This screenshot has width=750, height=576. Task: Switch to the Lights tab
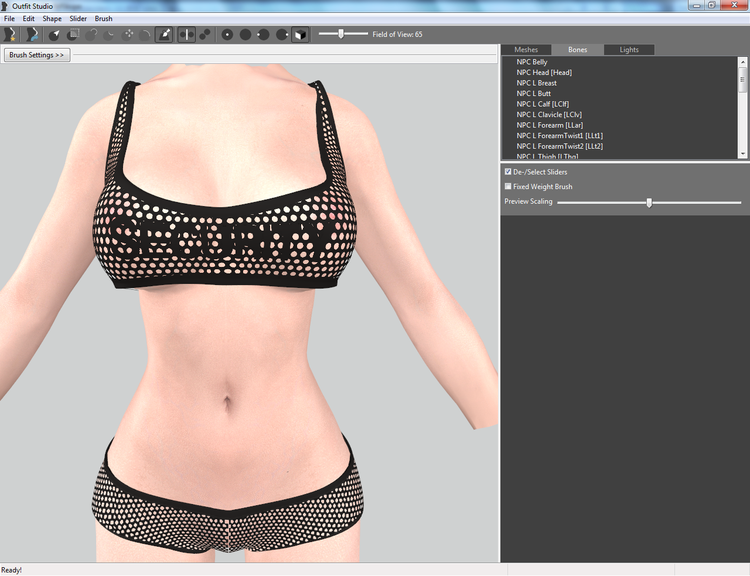coord(629,50)
